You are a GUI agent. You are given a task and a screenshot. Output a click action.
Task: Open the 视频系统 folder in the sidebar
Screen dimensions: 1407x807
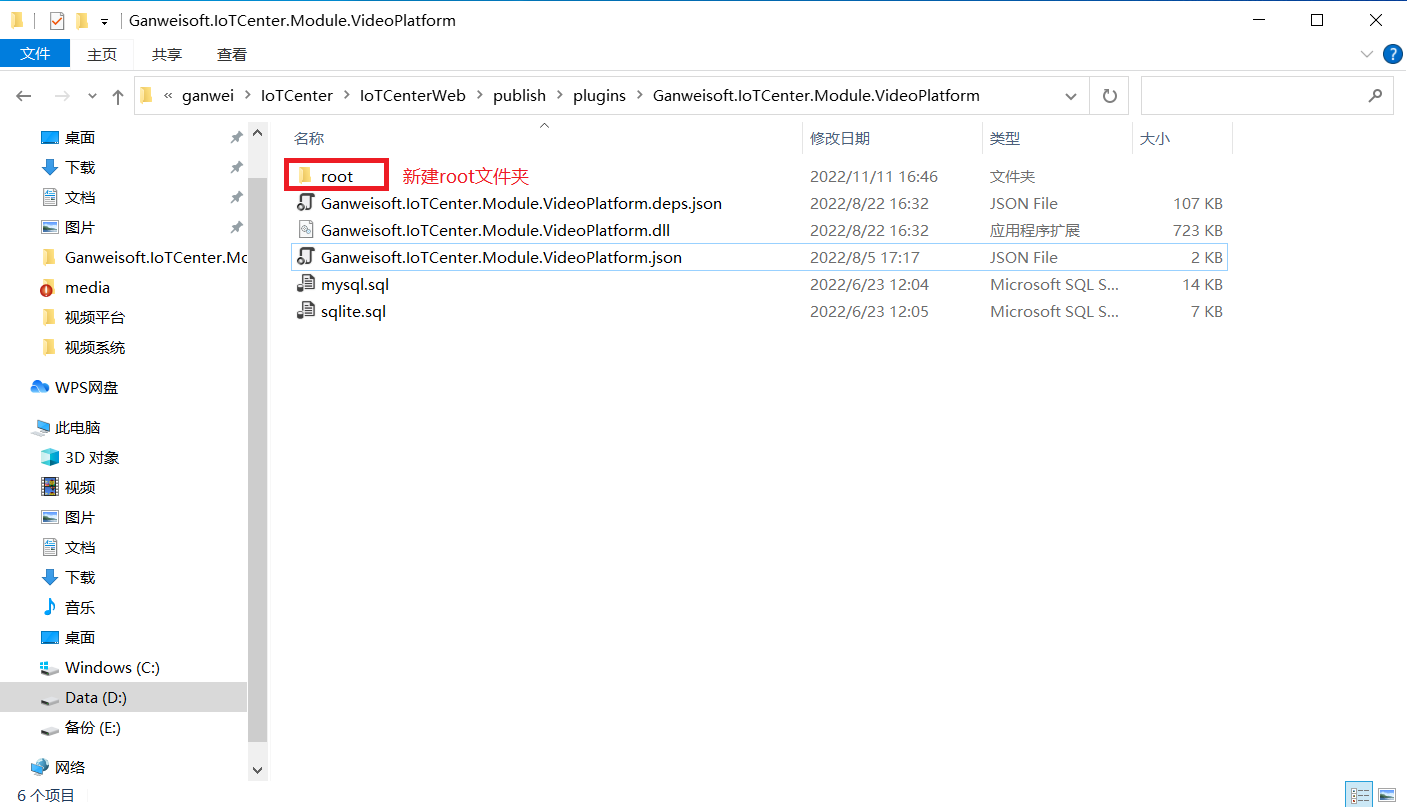click(x=95, y=347)
